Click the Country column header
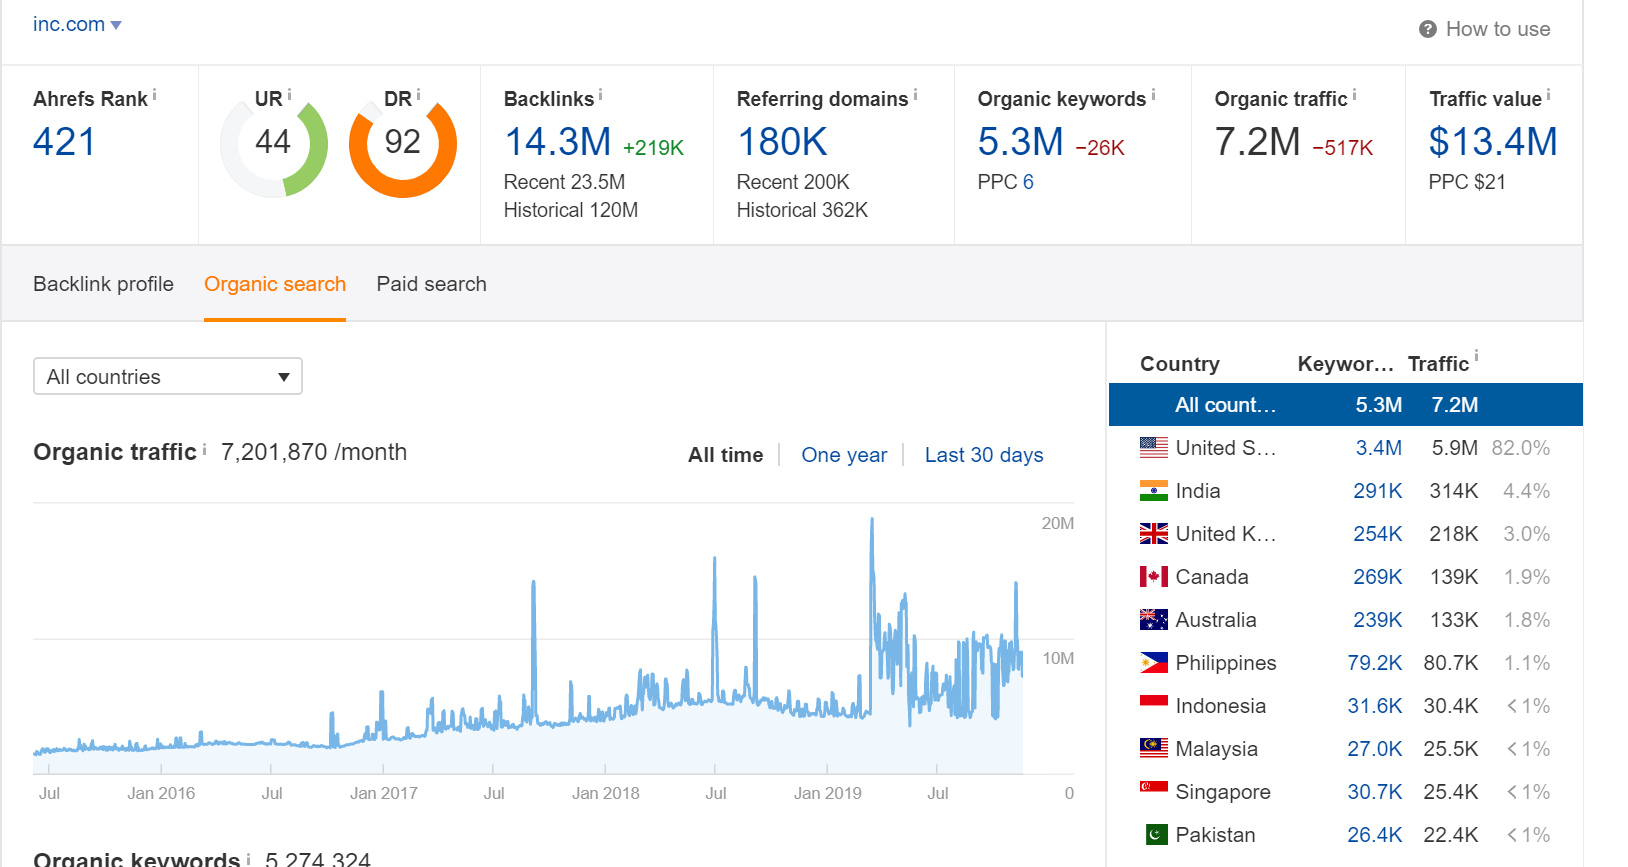 [1180, 364]
